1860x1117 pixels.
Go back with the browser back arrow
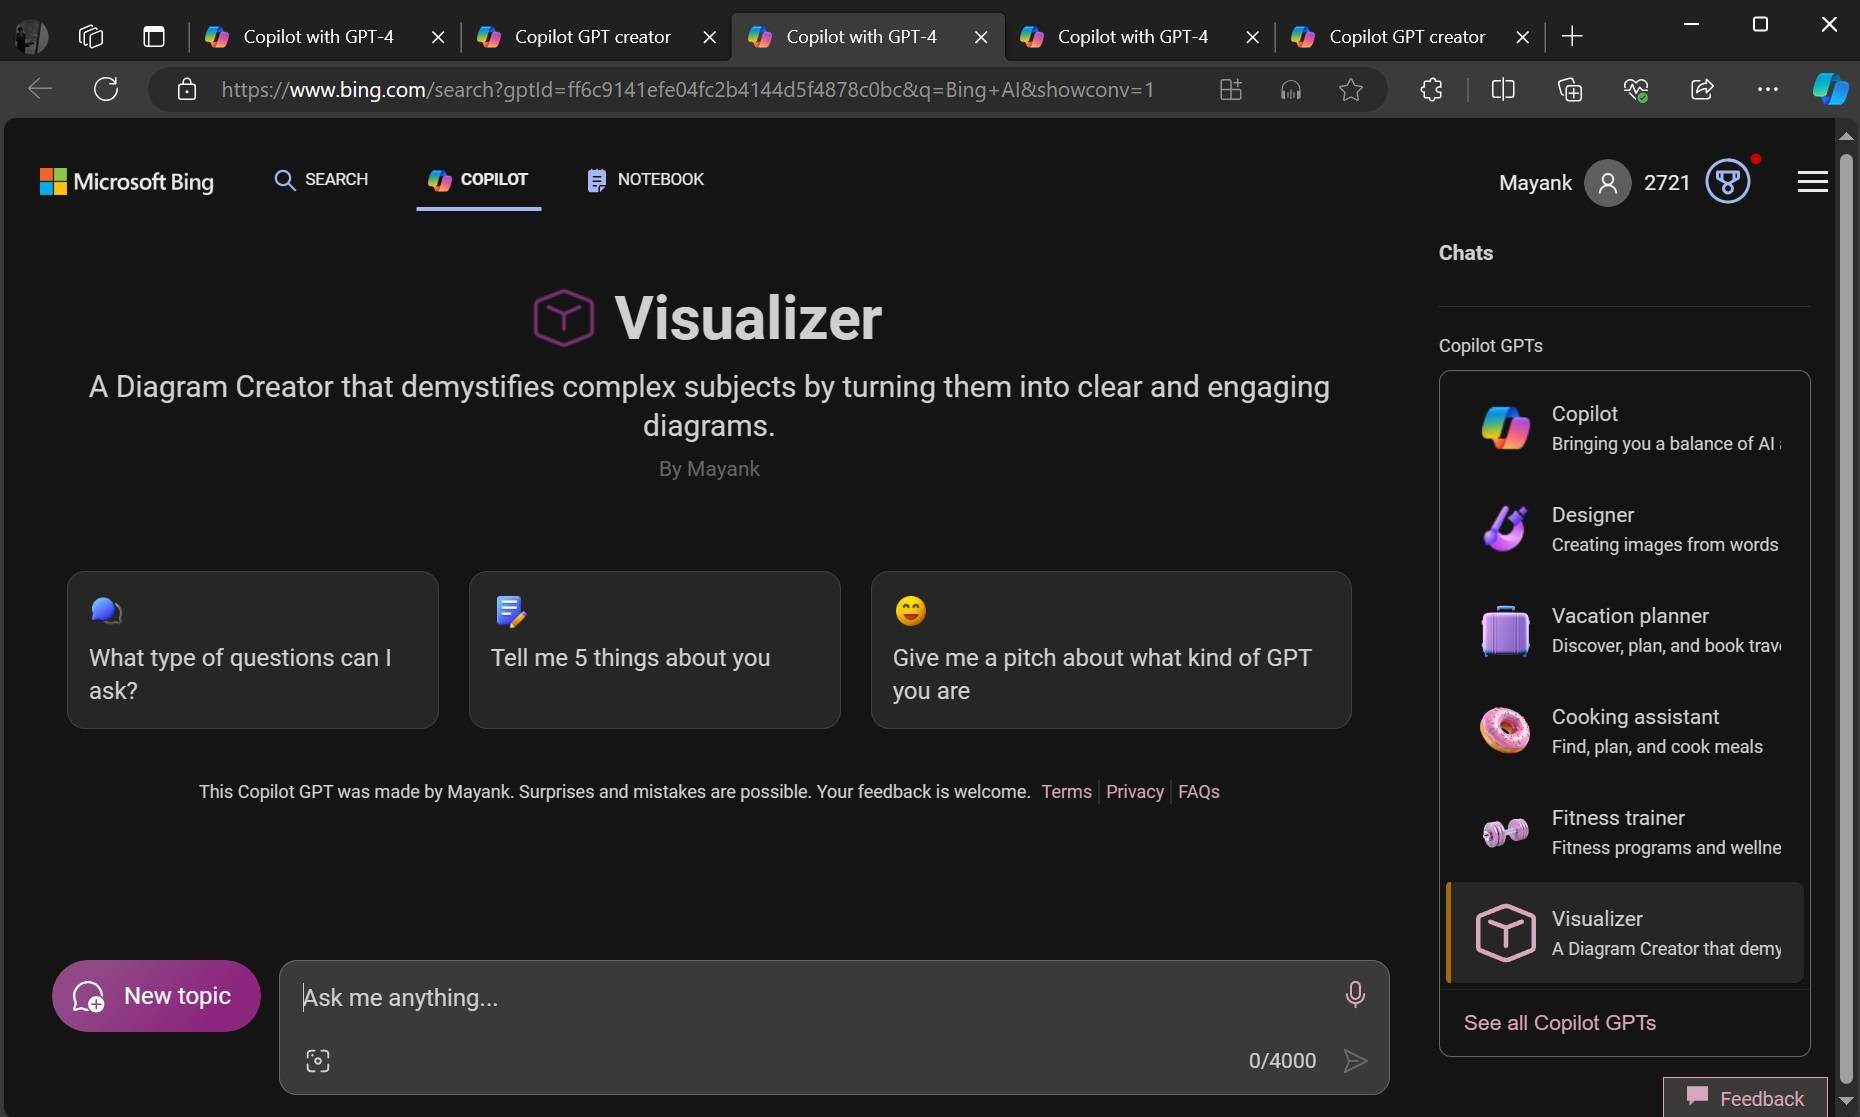40,89
